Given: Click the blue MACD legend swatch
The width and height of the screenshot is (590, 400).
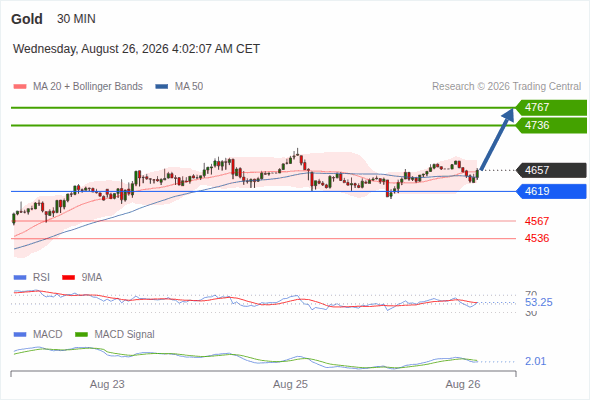Looking at the screenshot, I should [x=20, y=335].
